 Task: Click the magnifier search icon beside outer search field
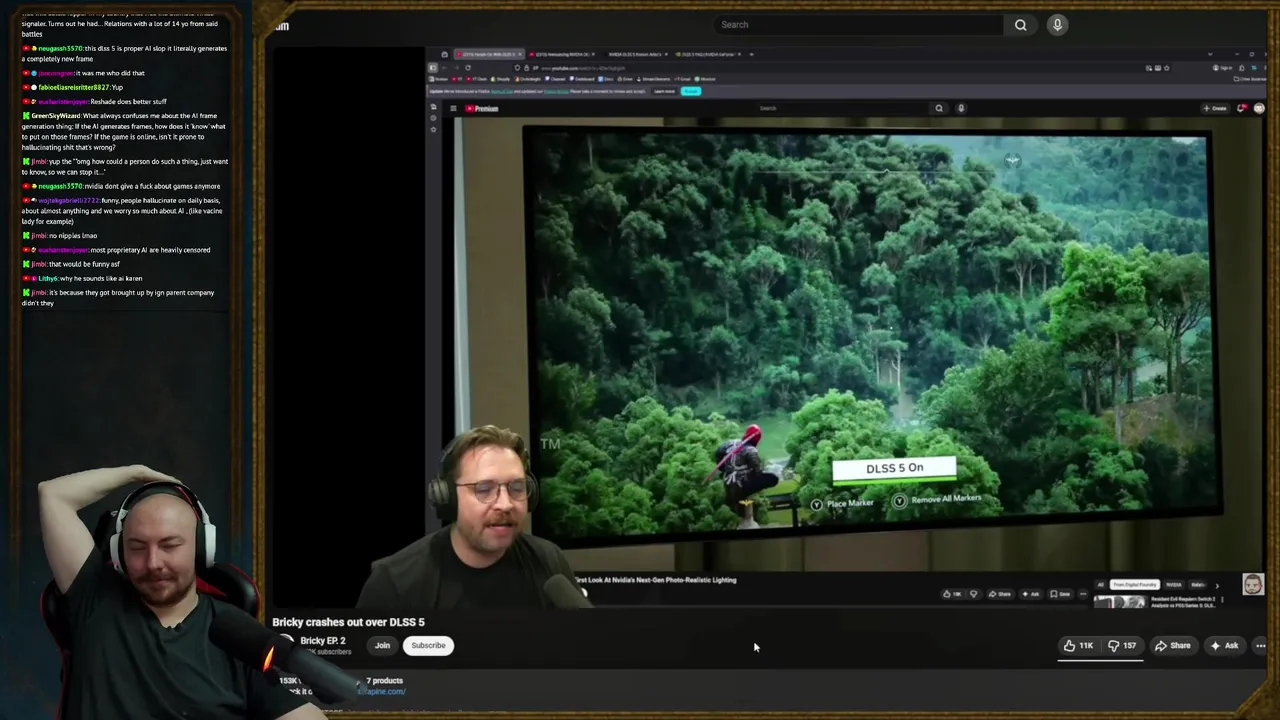click(1020, 25)
